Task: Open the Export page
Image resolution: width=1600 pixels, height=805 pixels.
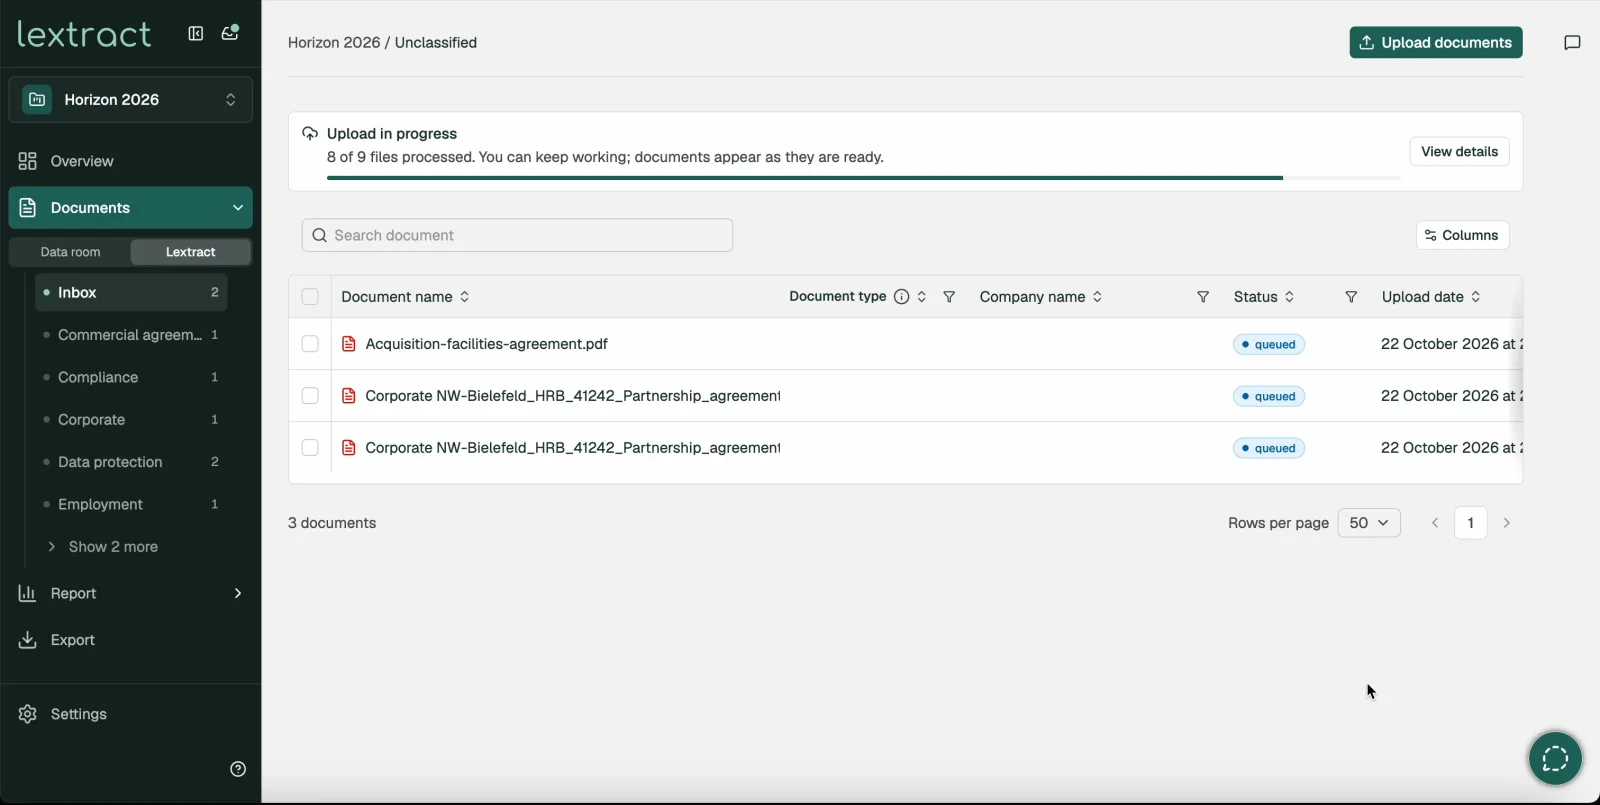Action: click(131, 640)
